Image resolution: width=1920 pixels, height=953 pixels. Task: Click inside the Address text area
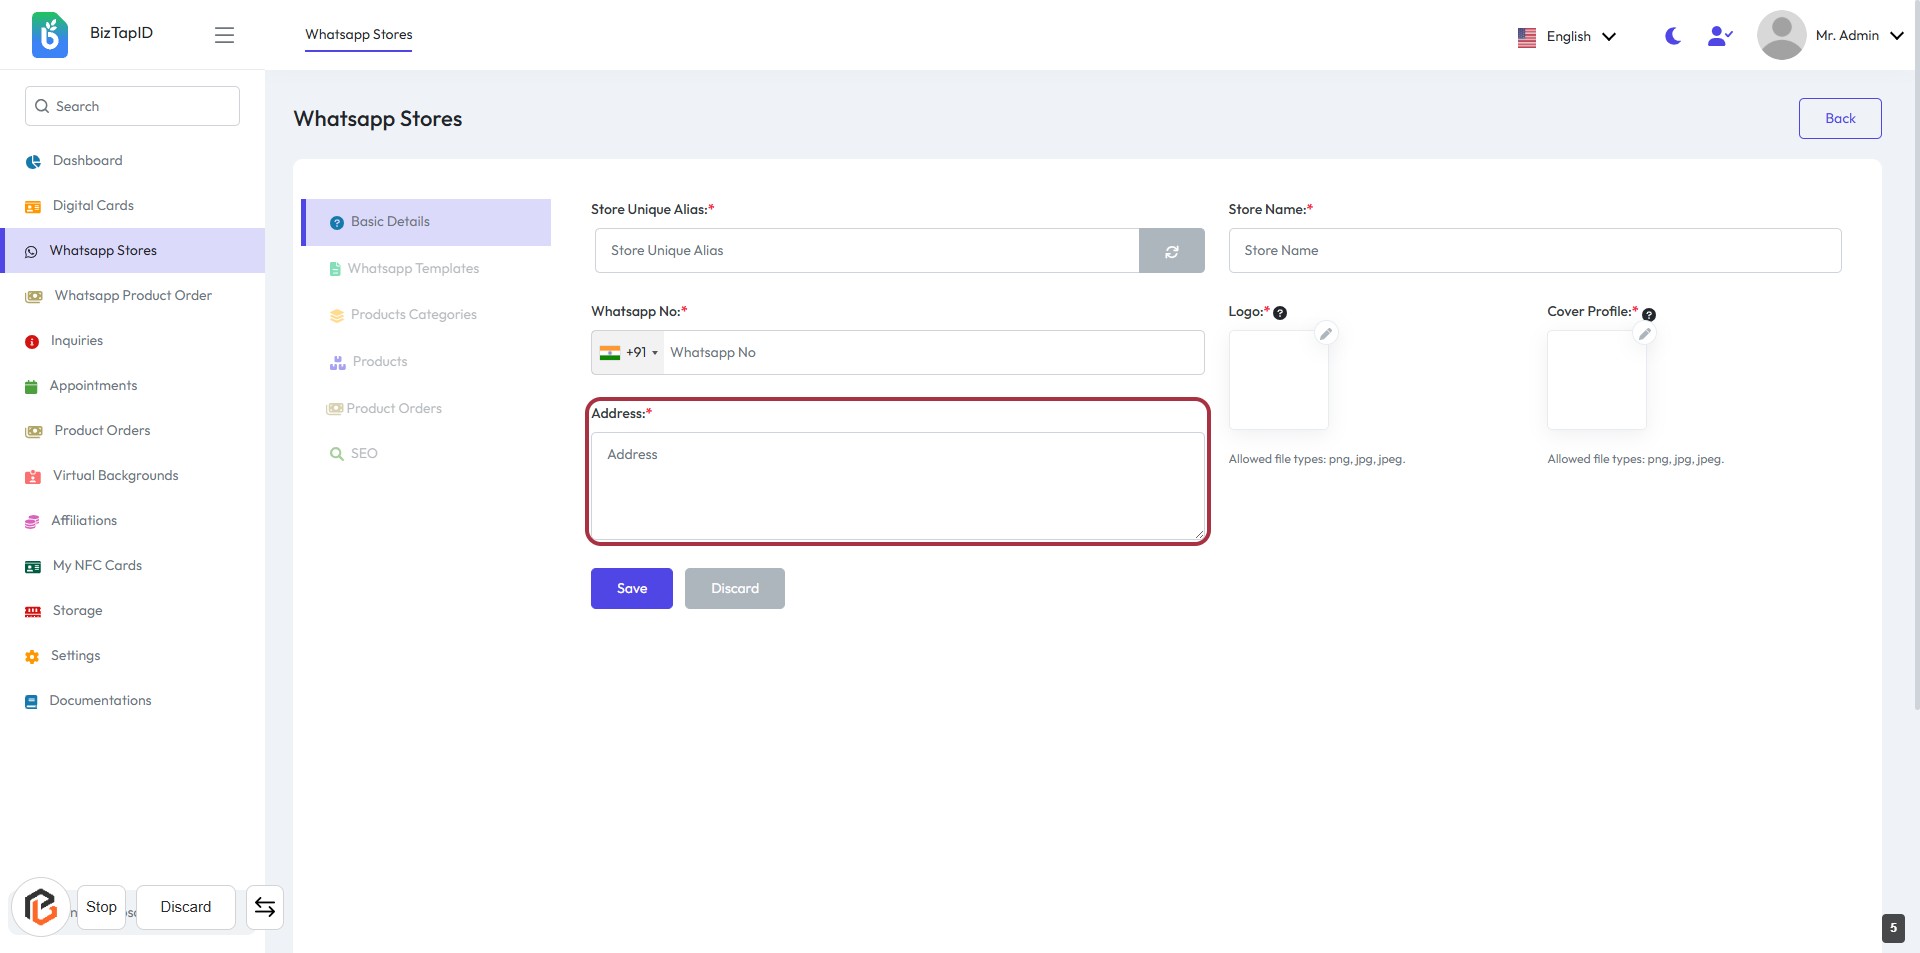897,486
